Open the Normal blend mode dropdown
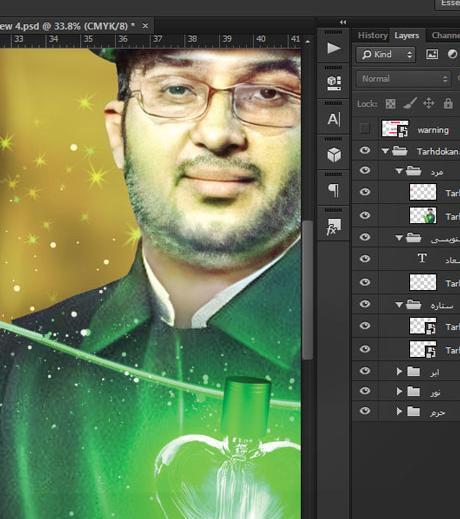The image size is (460, 519). pyautogui.click(x=404, y=79)
